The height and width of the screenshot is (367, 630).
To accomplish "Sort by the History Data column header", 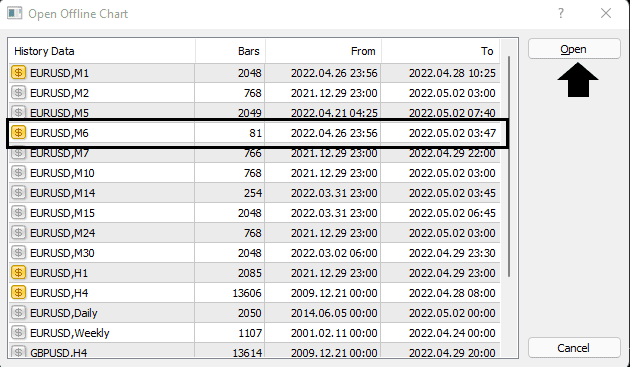I will point(102,51).
